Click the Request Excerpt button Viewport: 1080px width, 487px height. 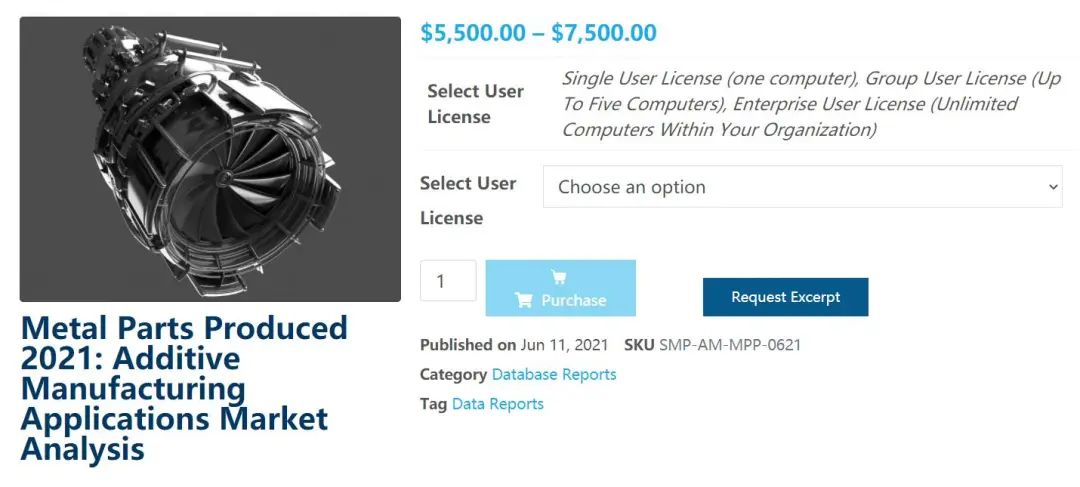[x=785, y=297]
